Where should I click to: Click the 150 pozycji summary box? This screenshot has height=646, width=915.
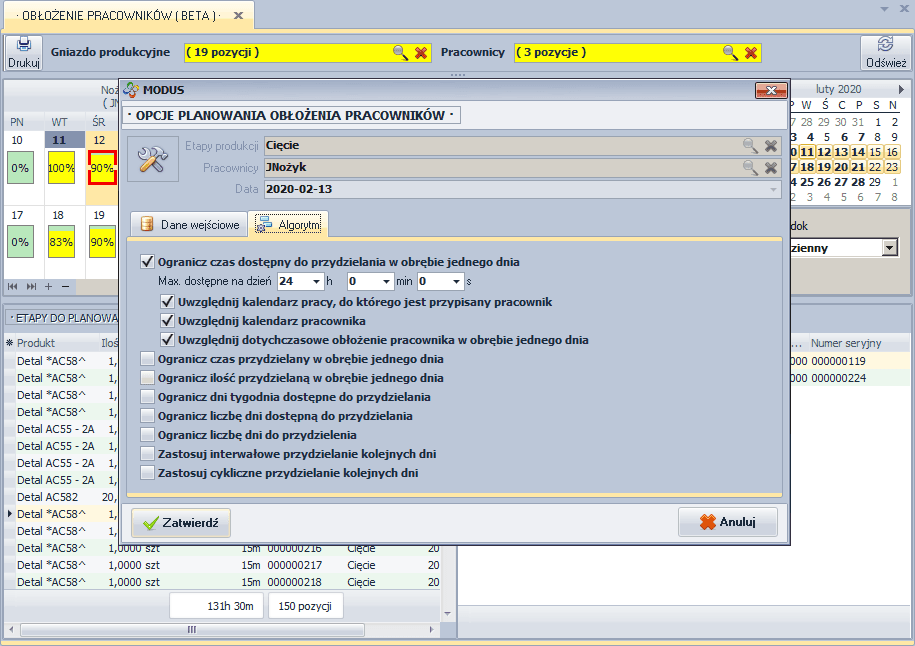click(305, 606)
